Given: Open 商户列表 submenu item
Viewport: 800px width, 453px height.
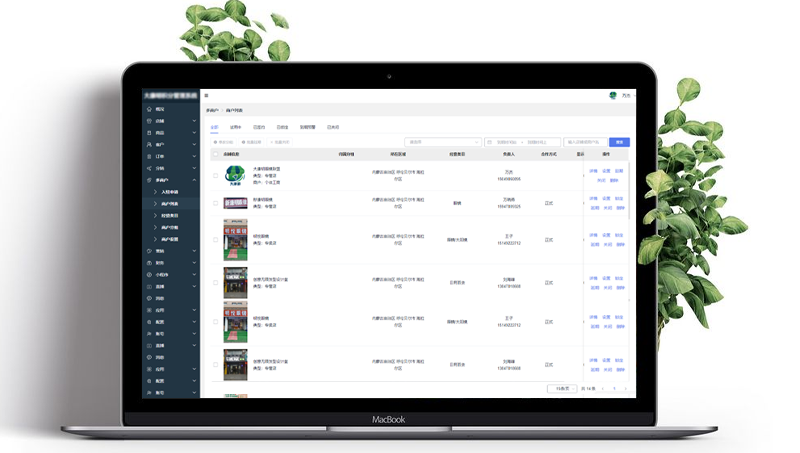Looking at the screenshot, I should coord(169,204).
